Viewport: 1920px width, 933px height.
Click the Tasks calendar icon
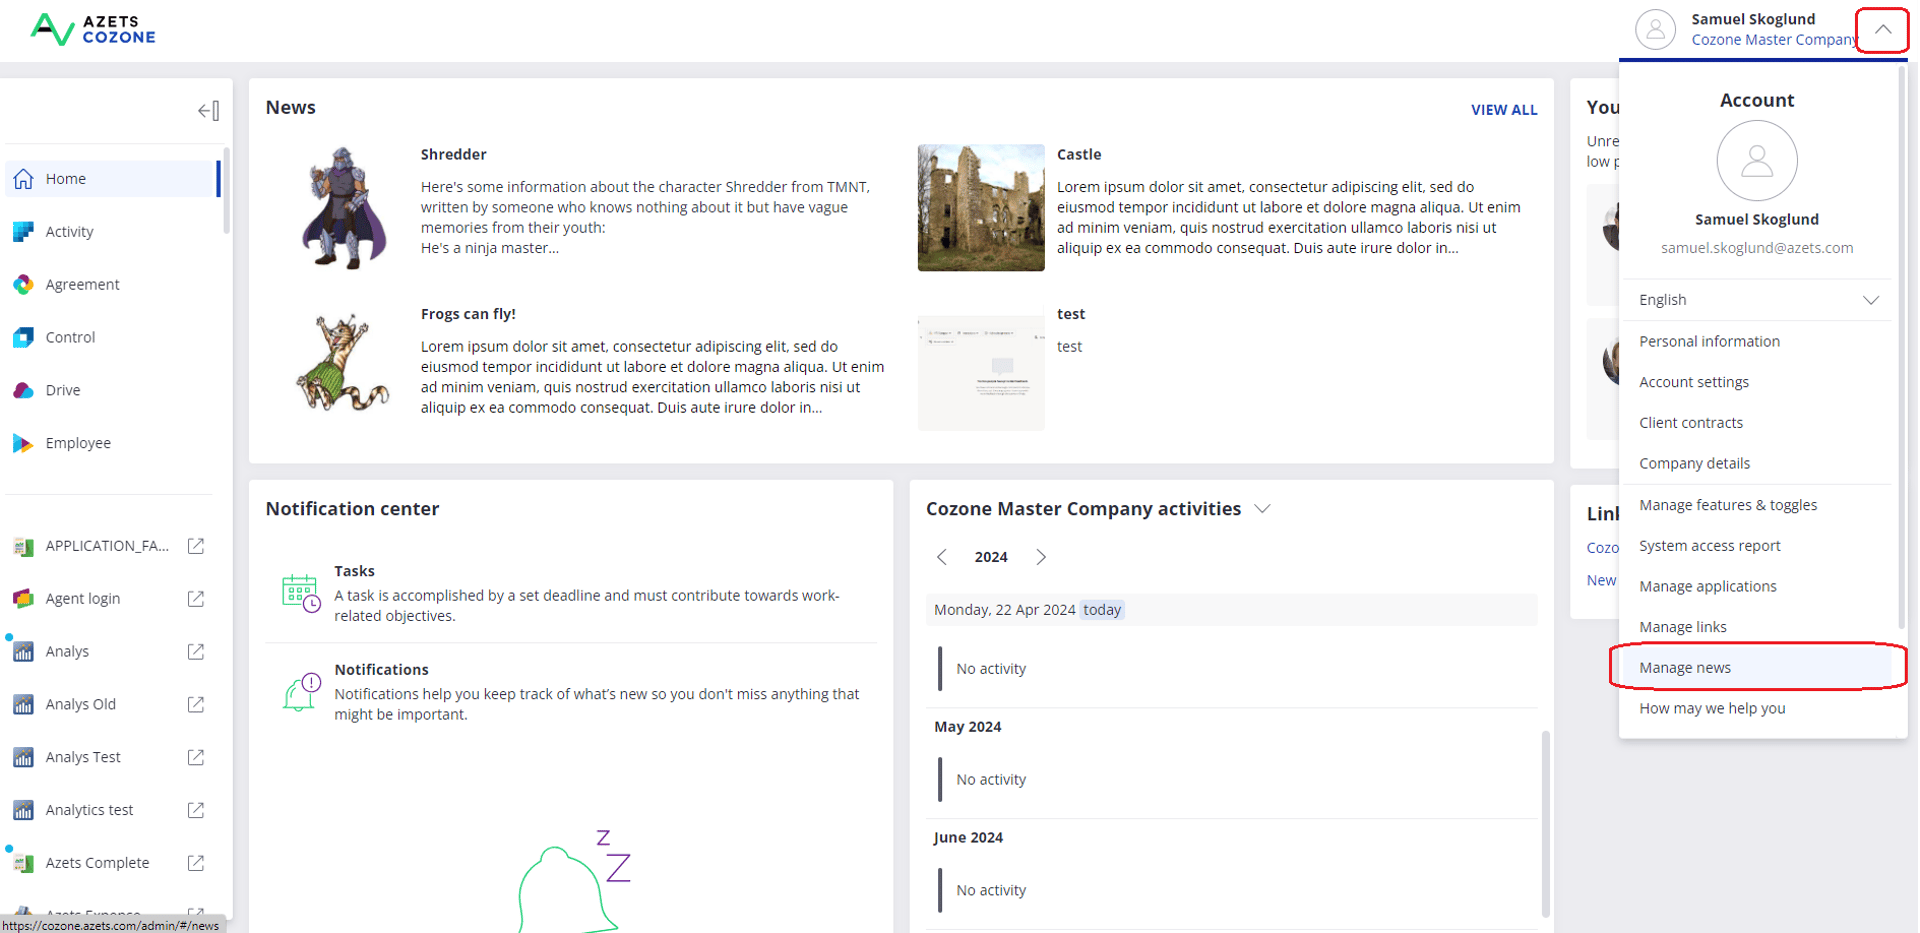(301, 593)
